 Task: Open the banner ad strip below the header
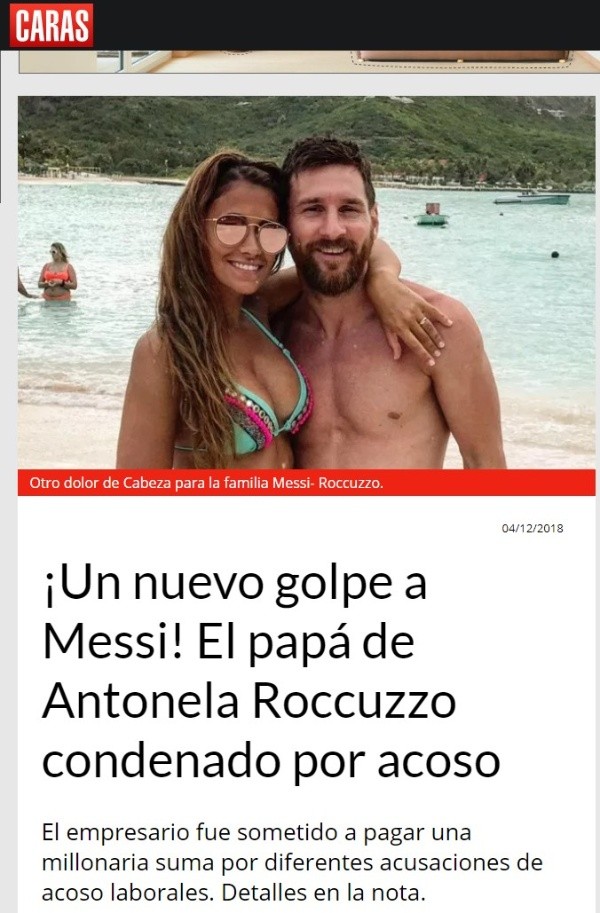pos(309,62)
